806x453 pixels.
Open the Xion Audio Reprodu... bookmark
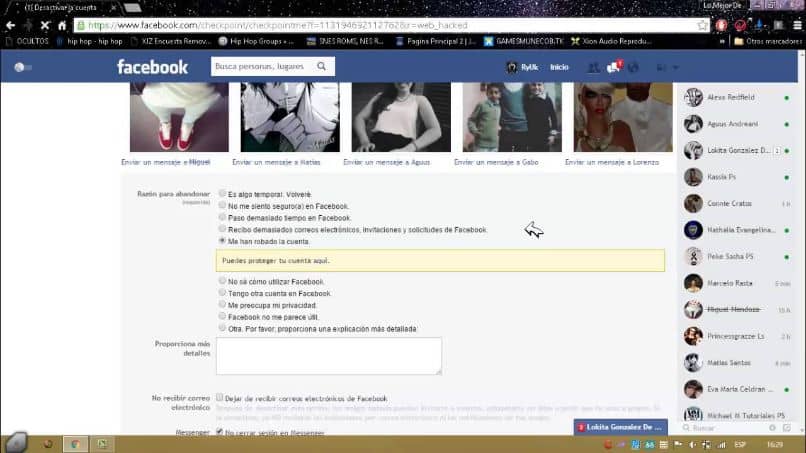point(611,41)
